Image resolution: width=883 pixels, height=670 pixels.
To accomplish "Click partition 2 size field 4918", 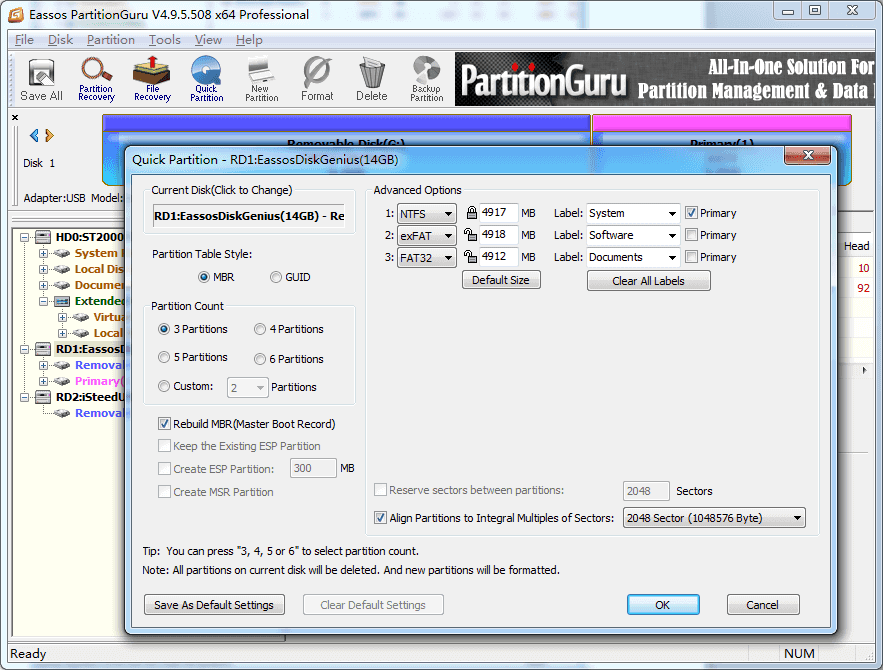I will [498, 235].
